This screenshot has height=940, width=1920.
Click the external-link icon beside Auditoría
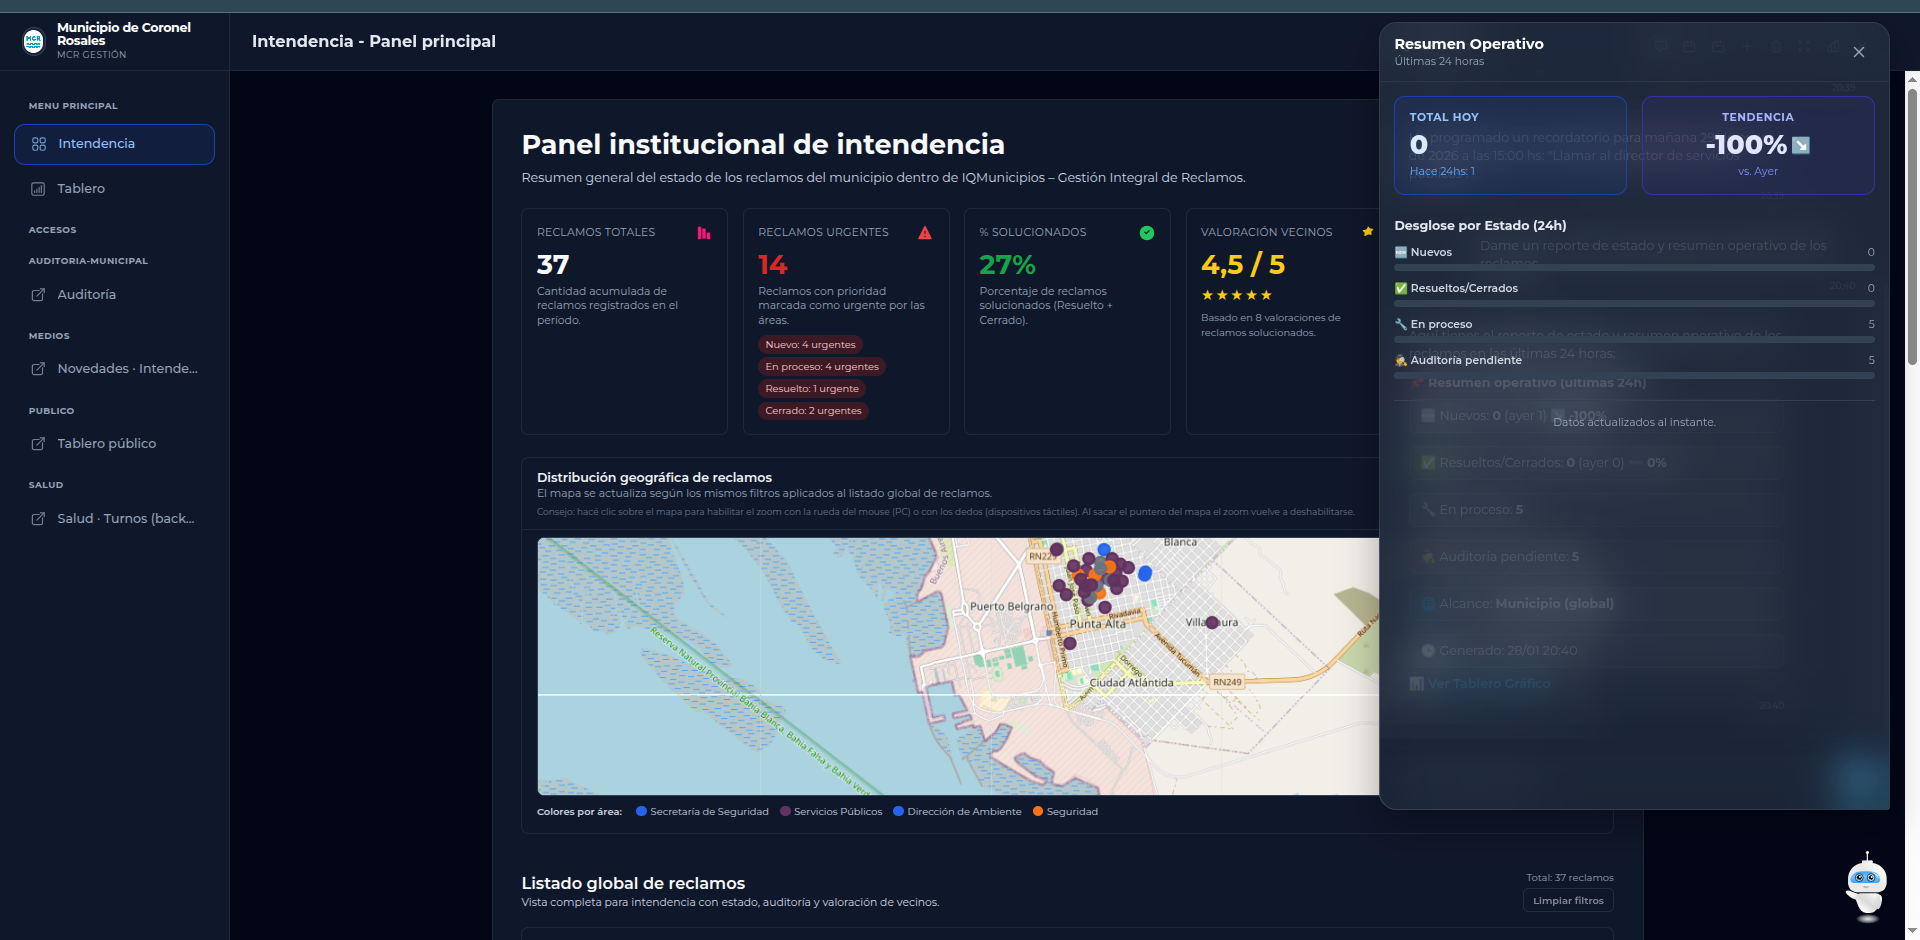coord(36,294)
